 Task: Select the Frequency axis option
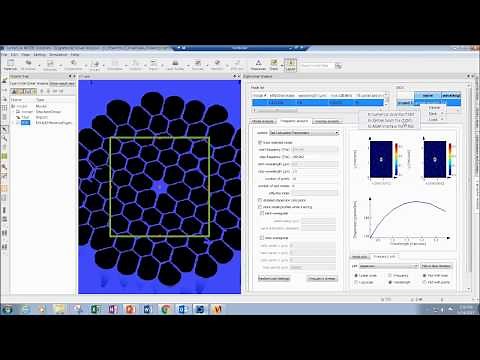pos(390,276)
